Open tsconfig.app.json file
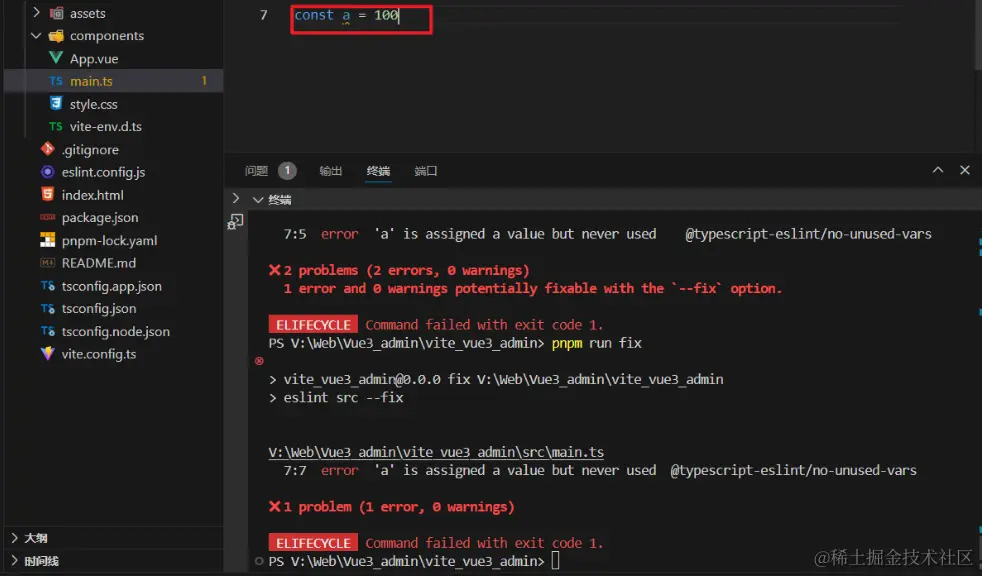Image resolution: width=982 pixels, height=576 pixels. (x=111, y=286)
